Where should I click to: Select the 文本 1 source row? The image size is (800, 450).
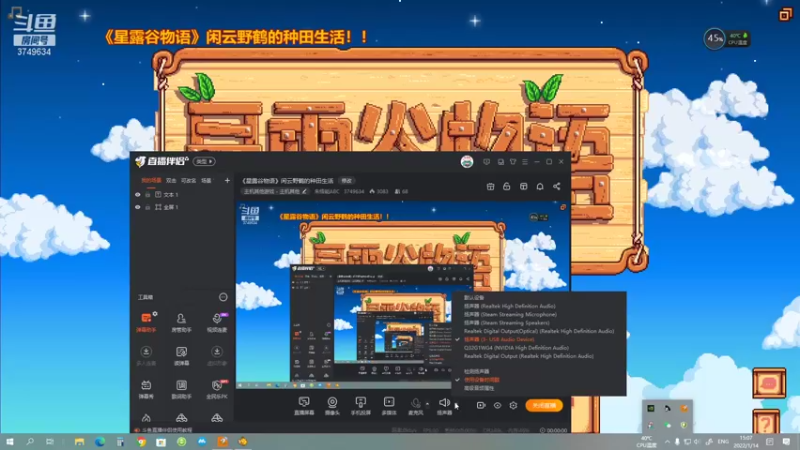coord(182,194)
